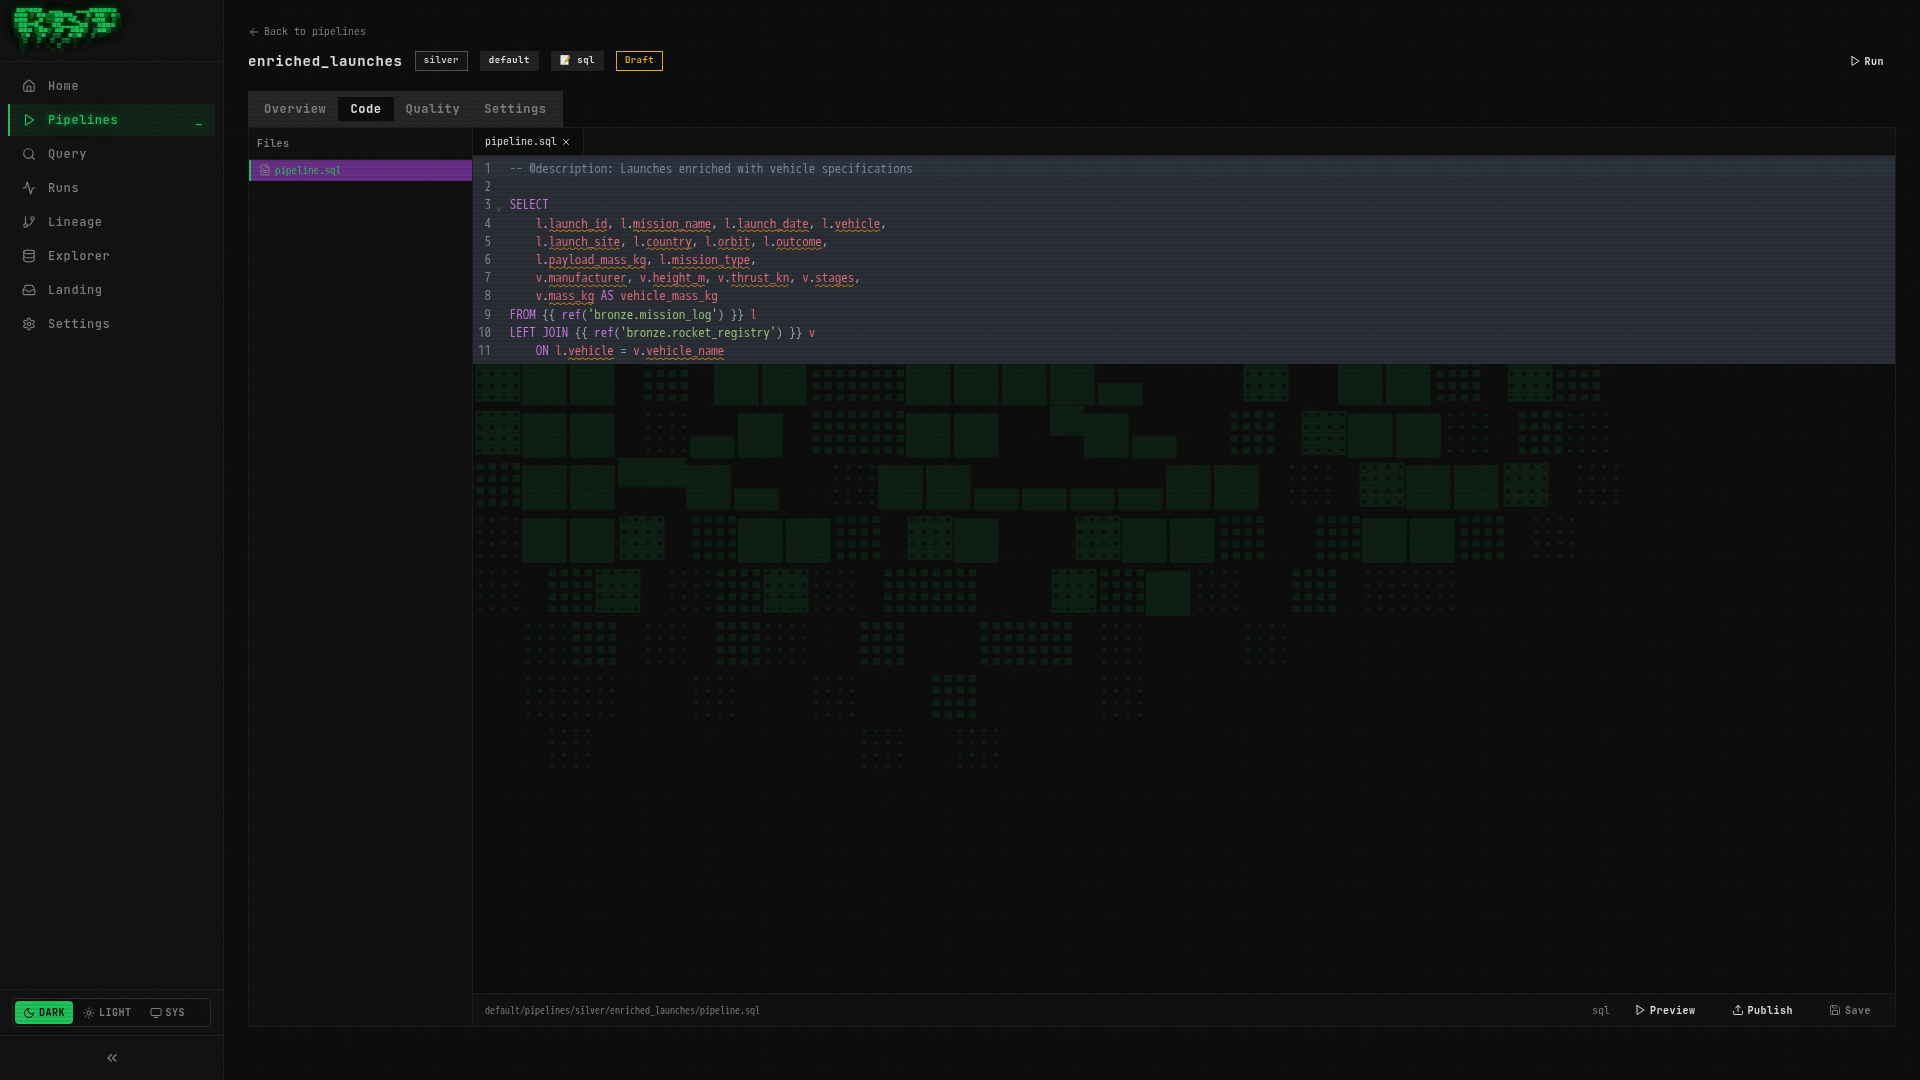The image size is (1920, 1080).
Task: Open the Overview tab
Action: pos(294,108)
